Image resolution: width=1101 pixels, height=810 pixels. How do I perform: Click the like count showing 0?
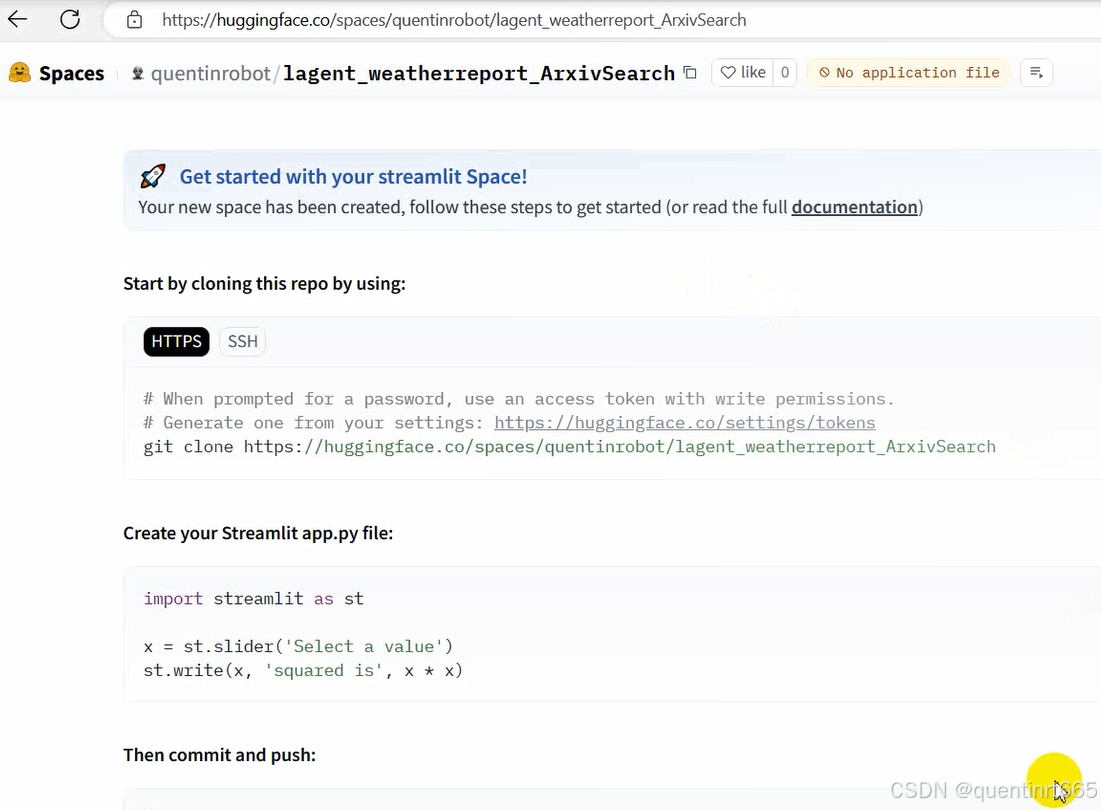785,72
